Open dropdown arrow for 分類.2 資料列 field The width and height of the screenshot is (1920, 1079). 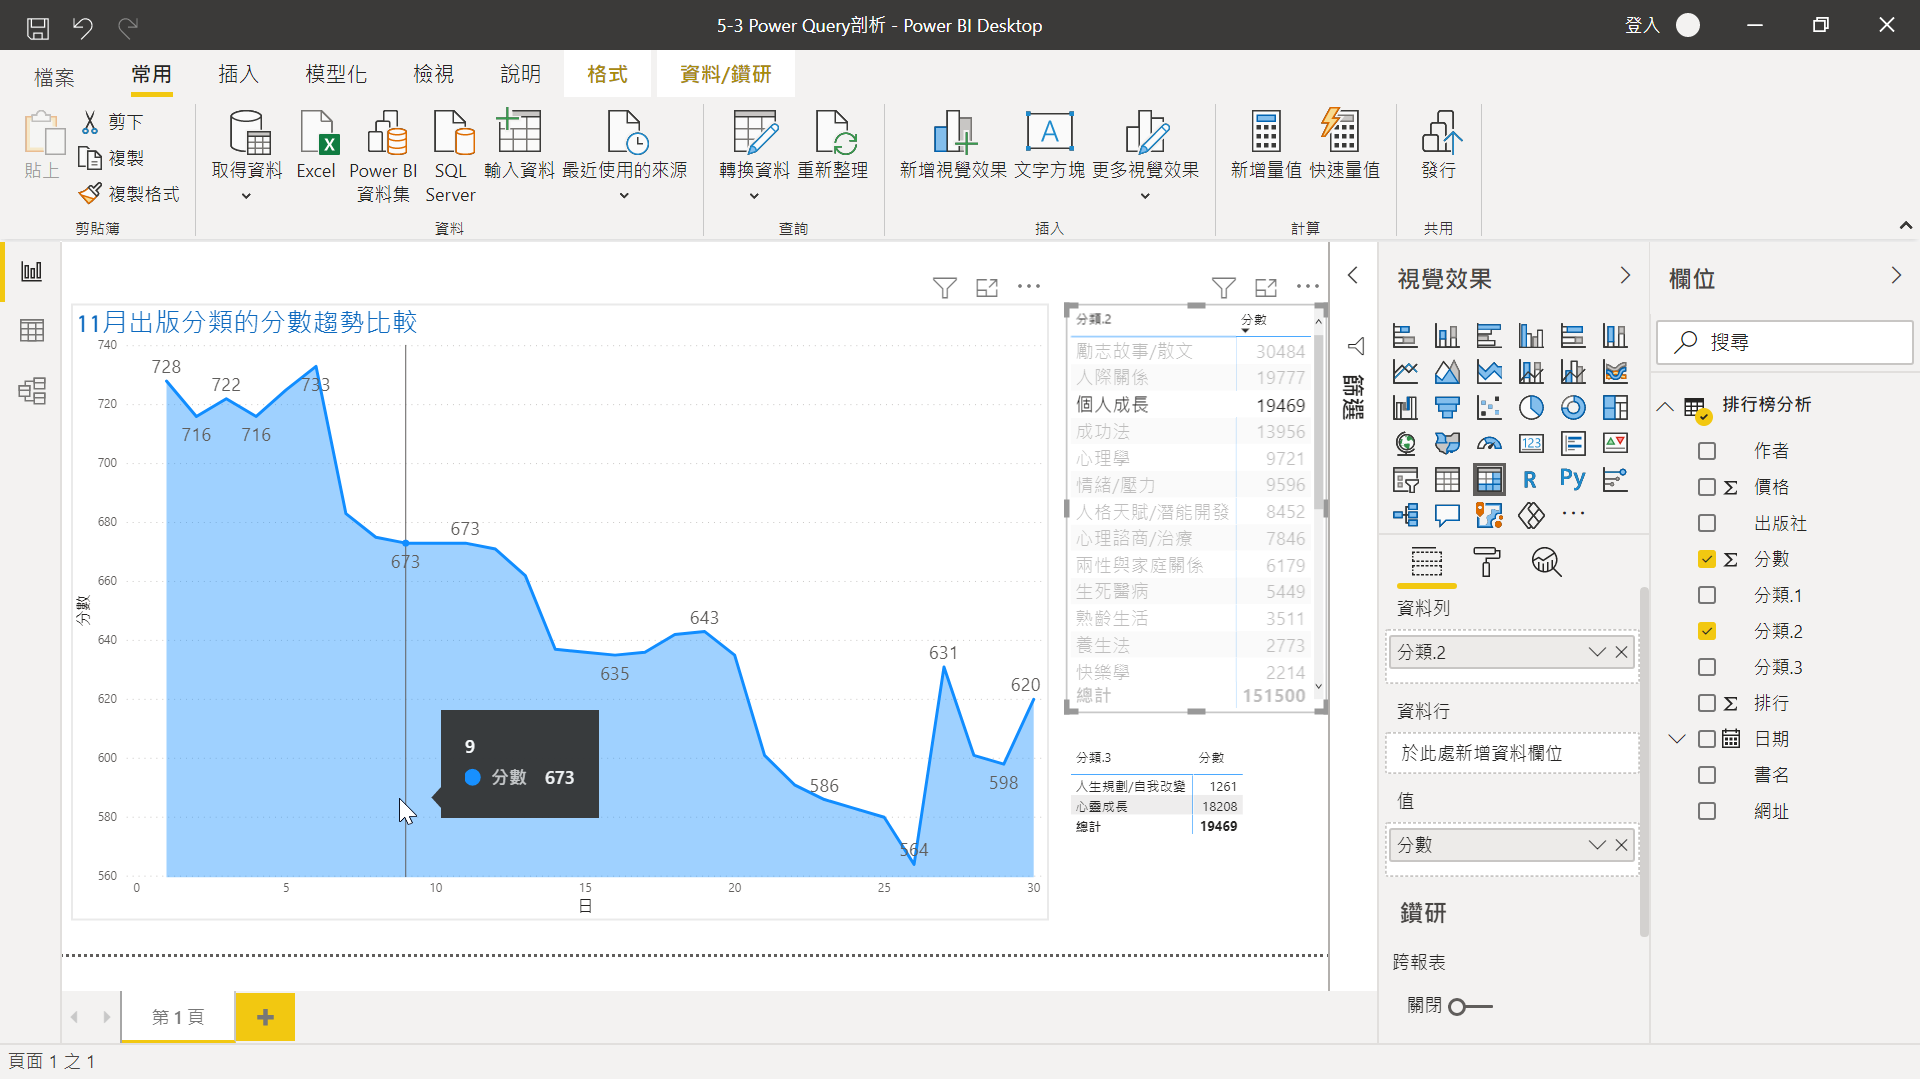tap(1596, 652)
